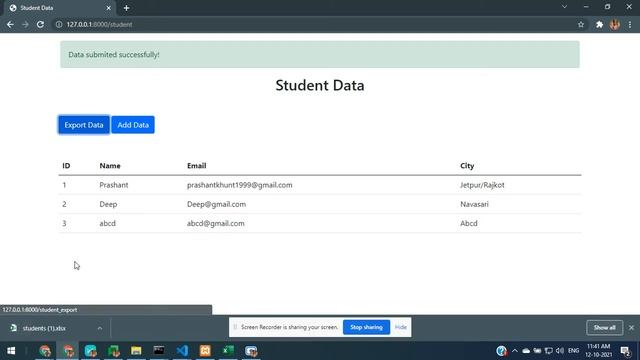
Task: Show hidden system tray icons
Action: pos(515,351)
